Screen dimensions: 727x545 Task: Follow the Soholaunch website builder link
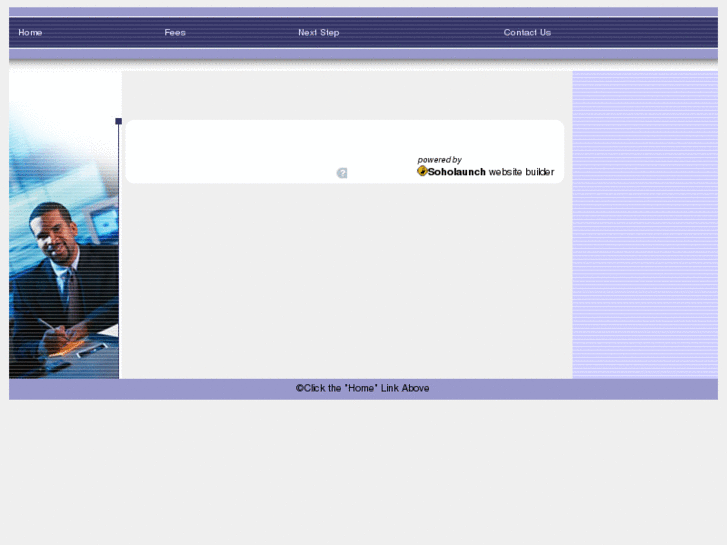491,172
